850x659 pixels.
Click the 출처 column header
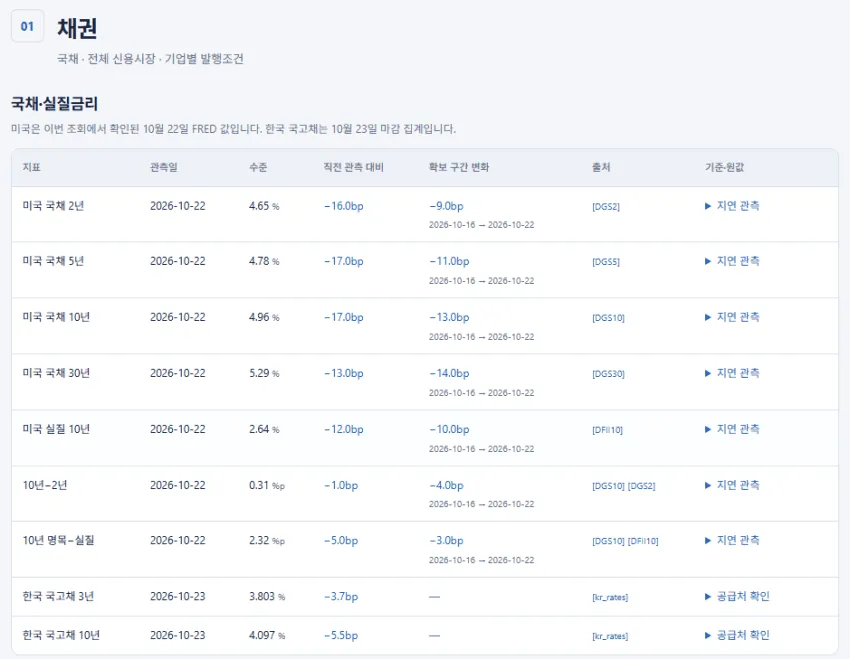pos(601,167)
